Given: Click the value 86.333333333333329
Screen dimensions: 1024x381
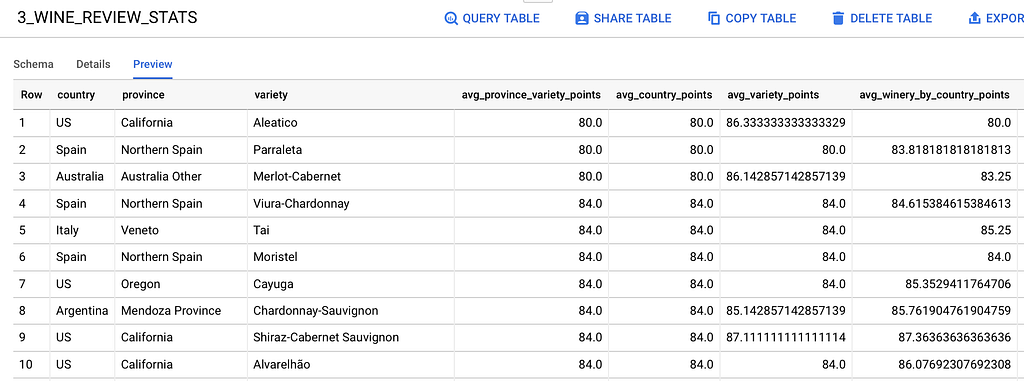Looking at the screenshot, I should pos(786,123).
